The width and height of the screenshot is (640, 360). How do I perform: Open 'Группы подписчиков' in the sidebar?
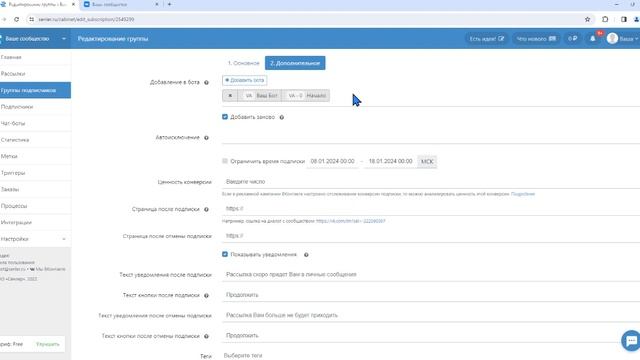[35, 90]
